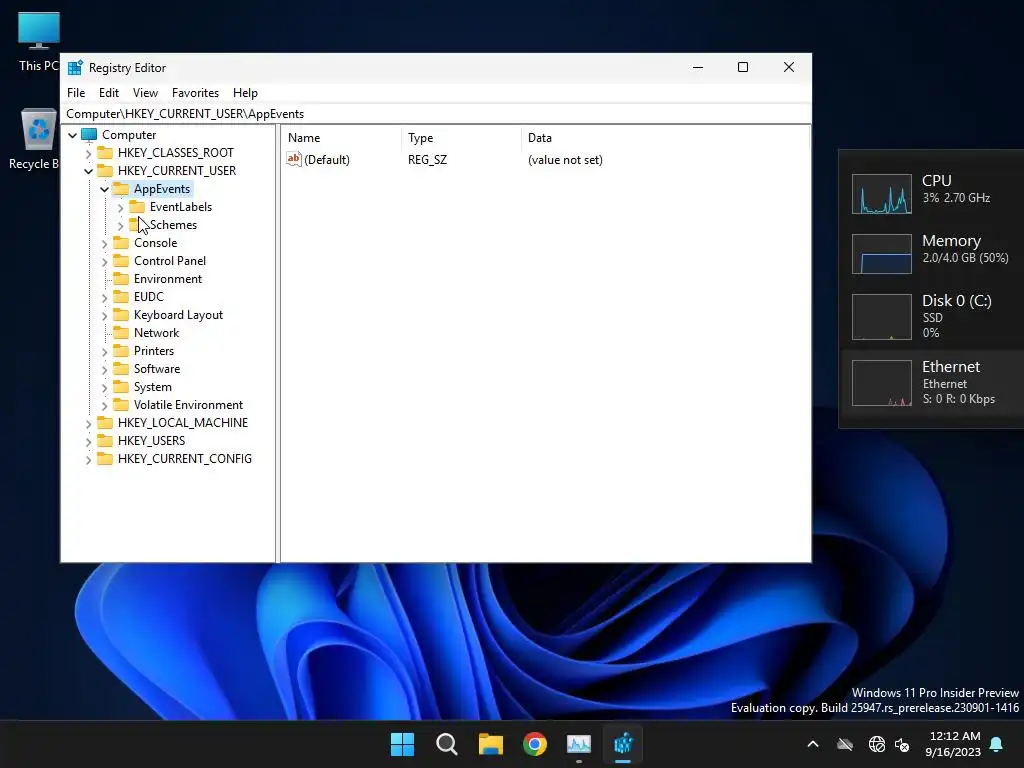Click the HKEY_USERS folder icon
The height and width of the screenshot is (768, 1024).
(x=105, y=441)
